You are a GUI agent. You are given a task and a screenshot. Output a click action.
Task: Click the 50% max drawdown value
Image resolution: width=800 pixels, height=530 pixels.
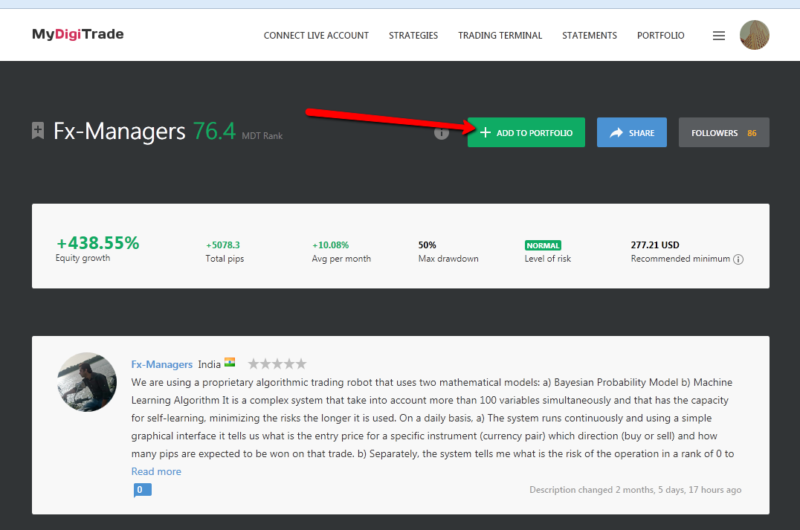(x=427, y=245)
